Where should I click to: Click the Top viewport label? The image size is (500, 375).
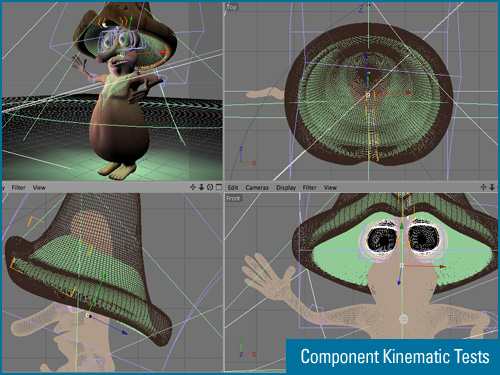point(232,7)
